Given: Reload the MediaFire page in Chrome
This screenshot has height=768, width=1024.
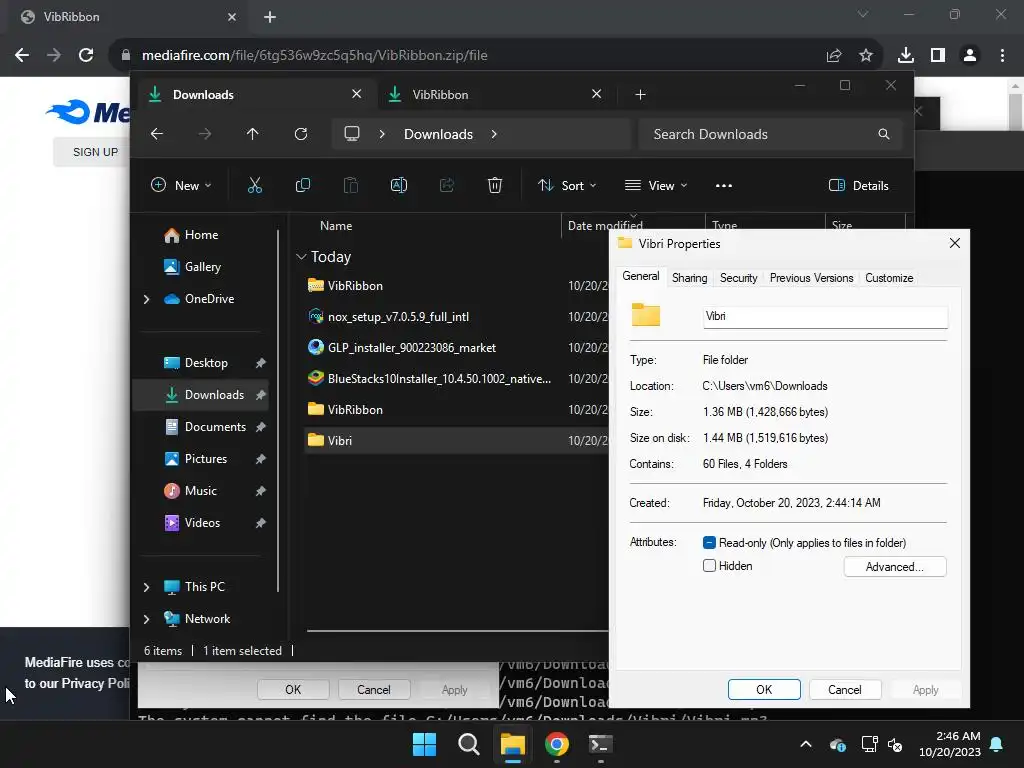Looking at the screenshot, I should coord(86,55).
